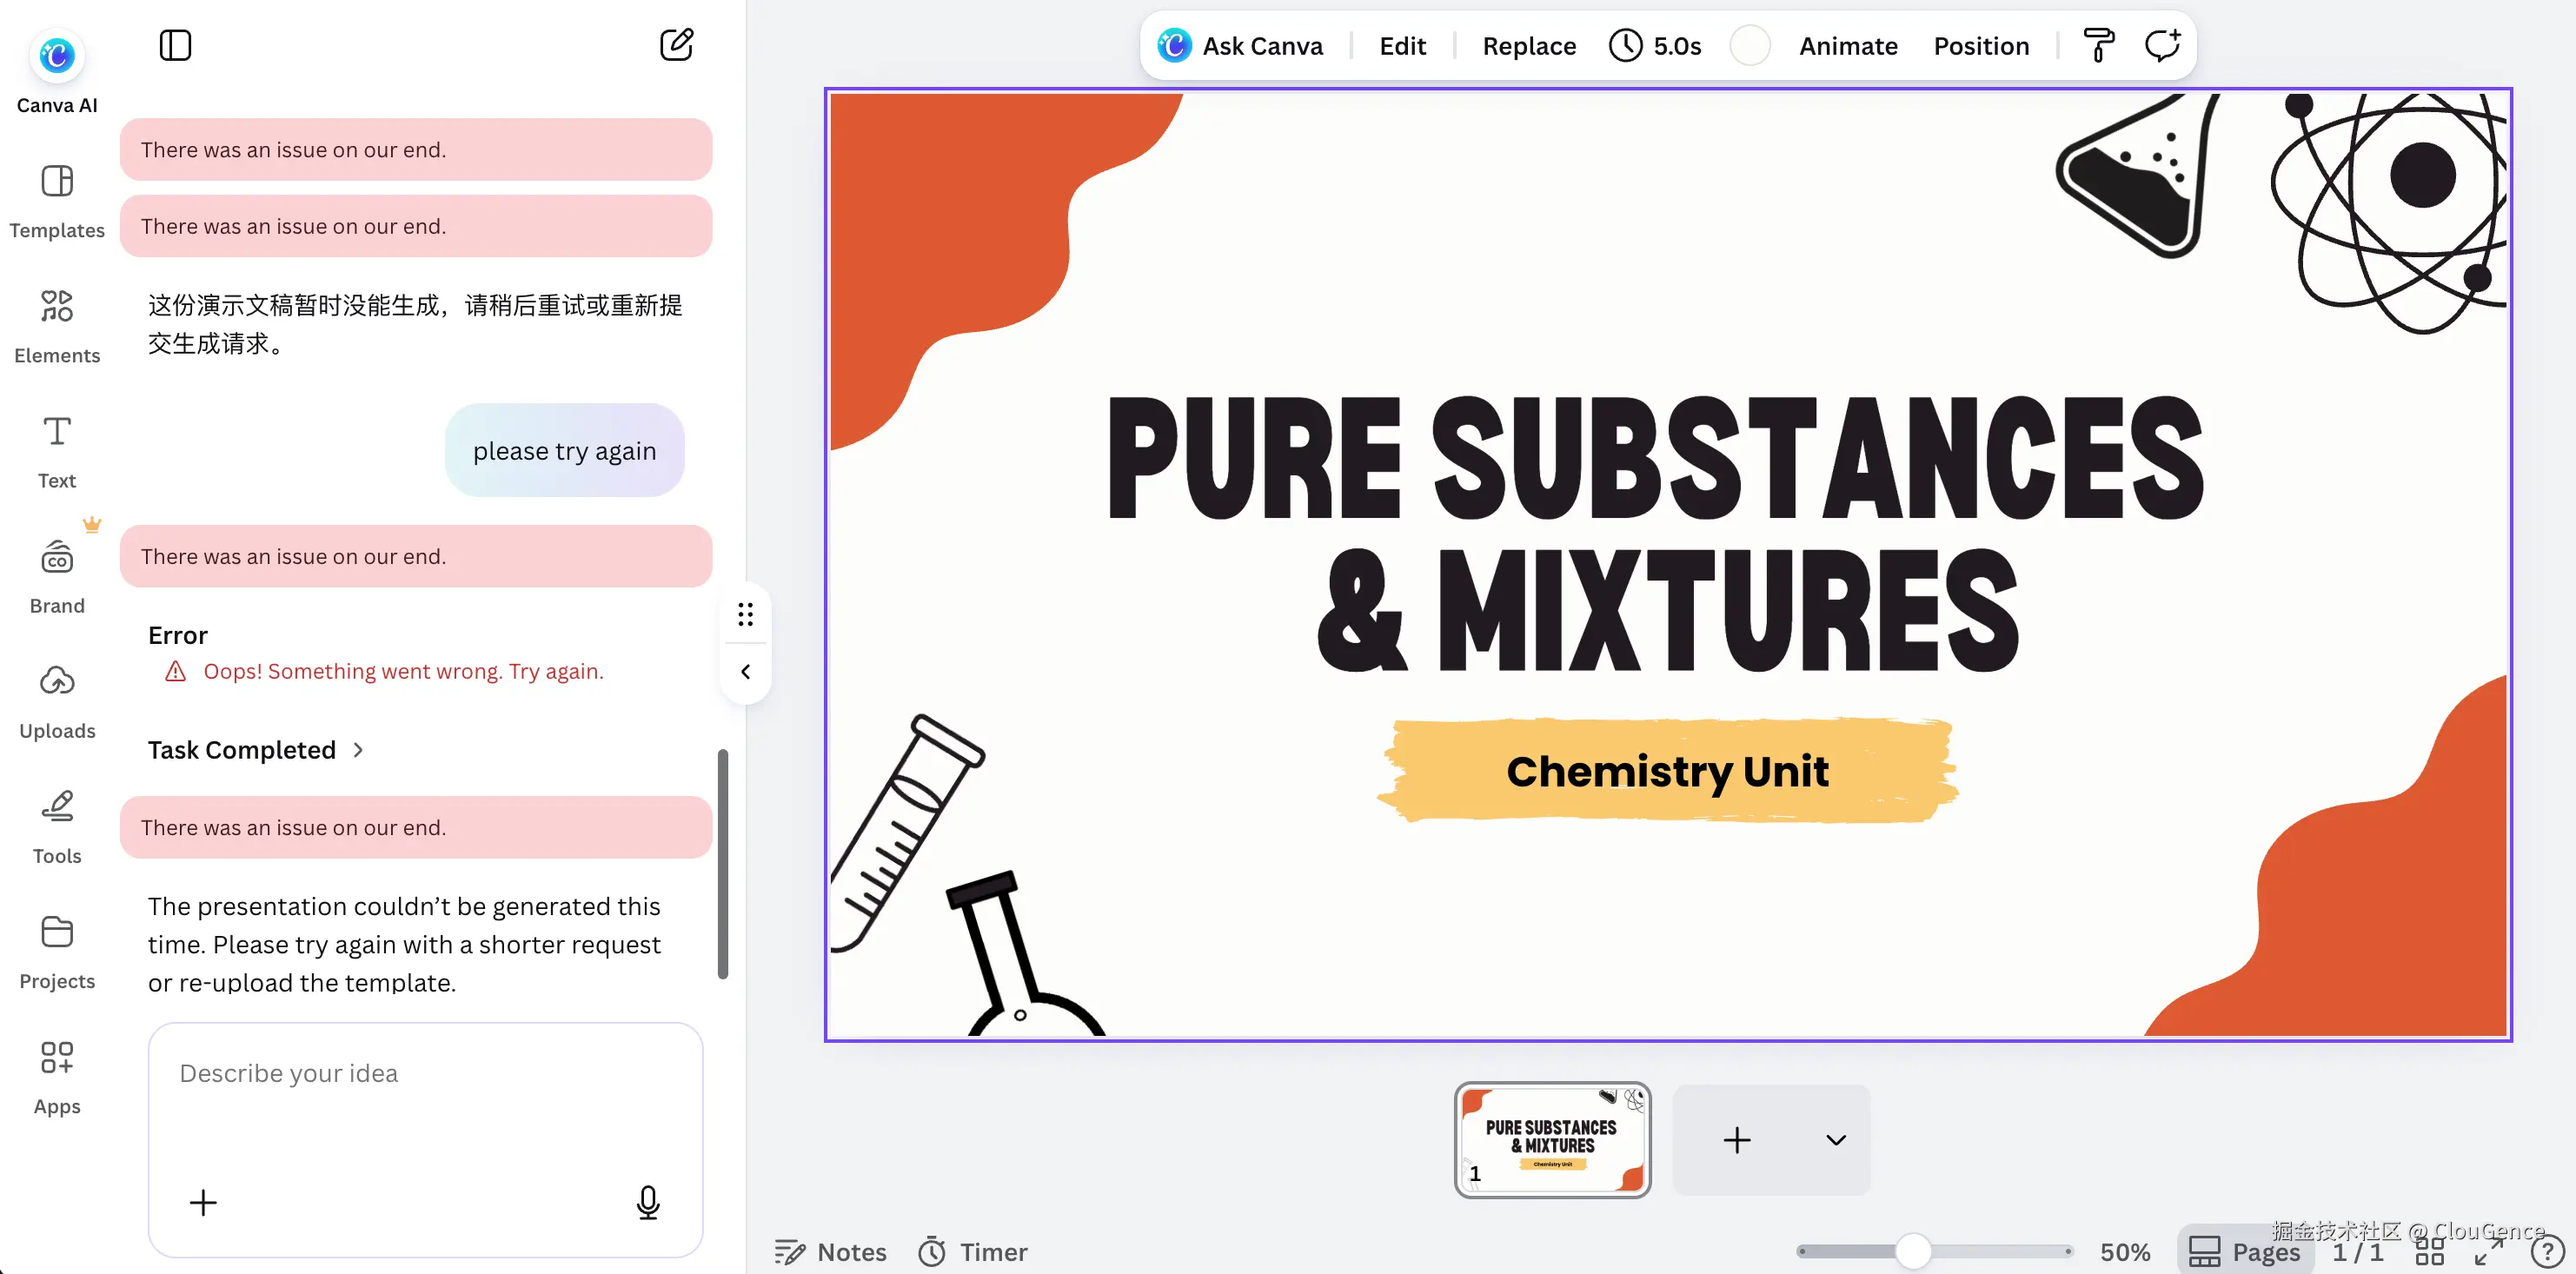This screenshot has width=2576, height=1274.
Task: Open the Position panel
Action: click(x=1981, y=46)
